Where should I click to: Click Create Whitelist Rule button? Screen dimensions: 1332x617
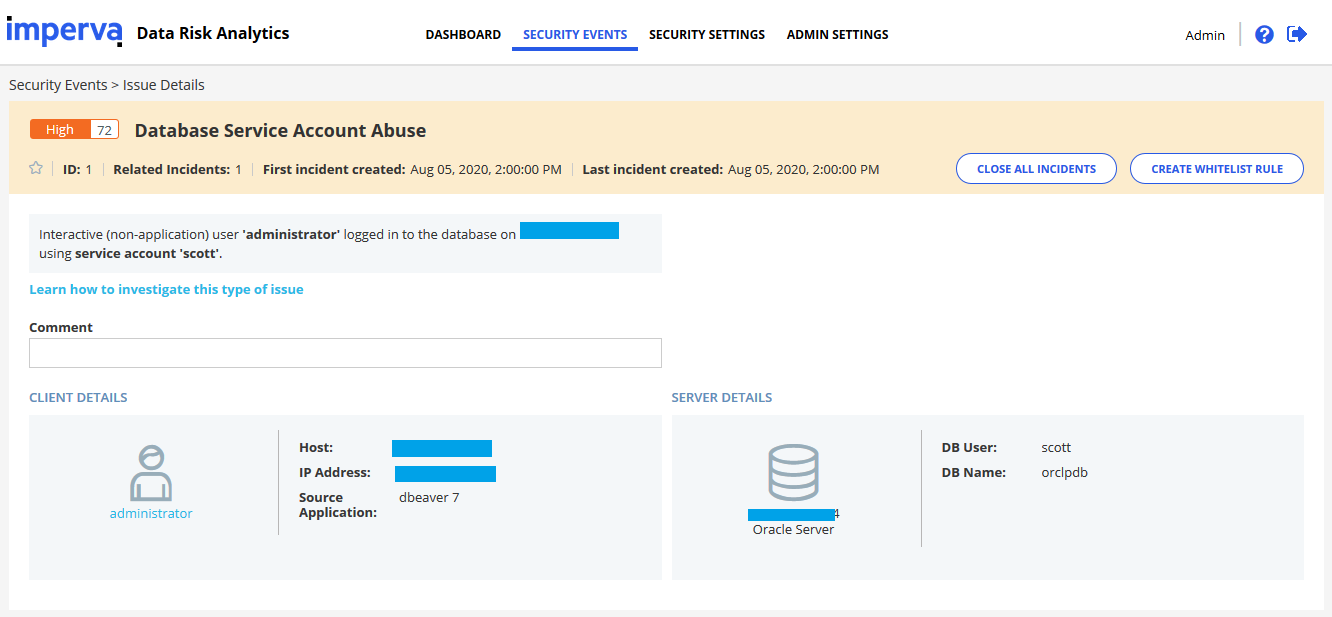click(1217, 169)
